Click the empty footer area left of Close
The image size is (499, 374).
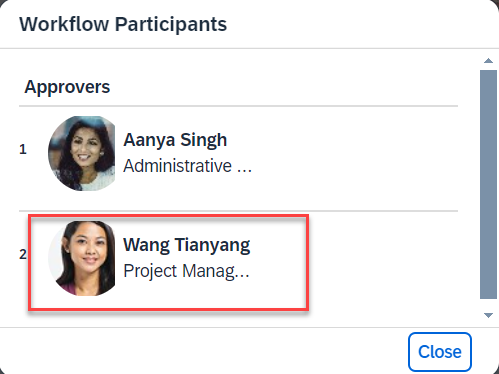(203, 352)
